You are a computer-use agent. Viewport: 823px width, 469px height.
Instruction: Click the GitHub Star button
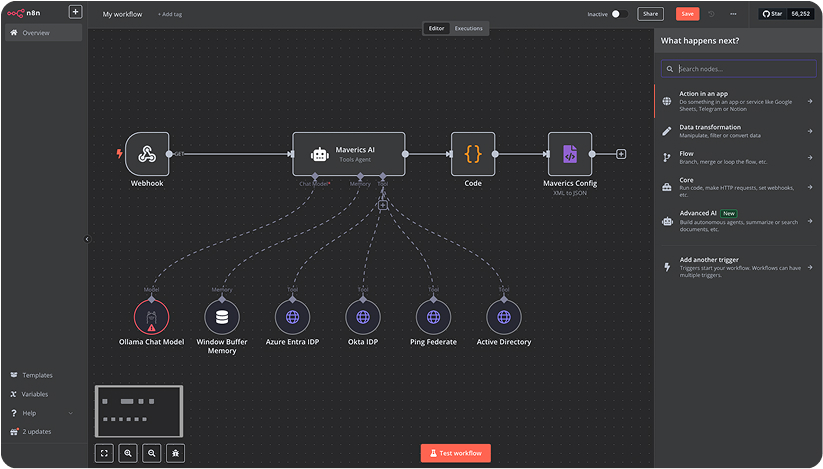(x=773, y=14)
